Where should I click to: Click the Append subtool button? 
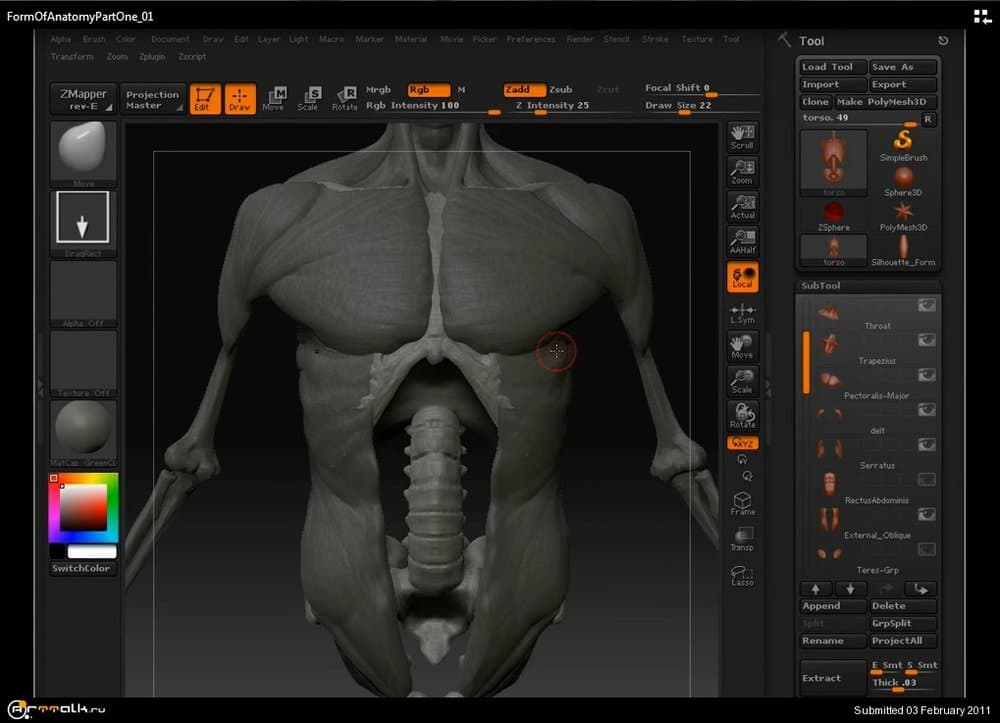tap(832, 606)
